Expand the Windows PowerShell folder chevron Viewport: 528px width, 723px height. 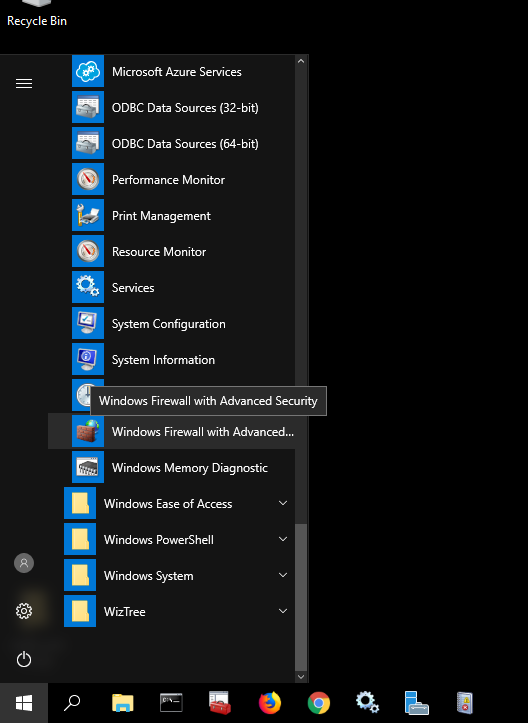[283, 539]
